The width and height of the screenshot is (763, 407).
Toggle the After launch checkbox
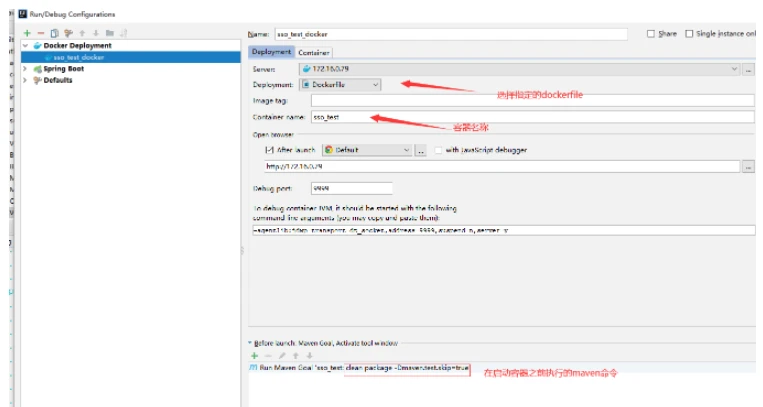[x=269, y=150]
